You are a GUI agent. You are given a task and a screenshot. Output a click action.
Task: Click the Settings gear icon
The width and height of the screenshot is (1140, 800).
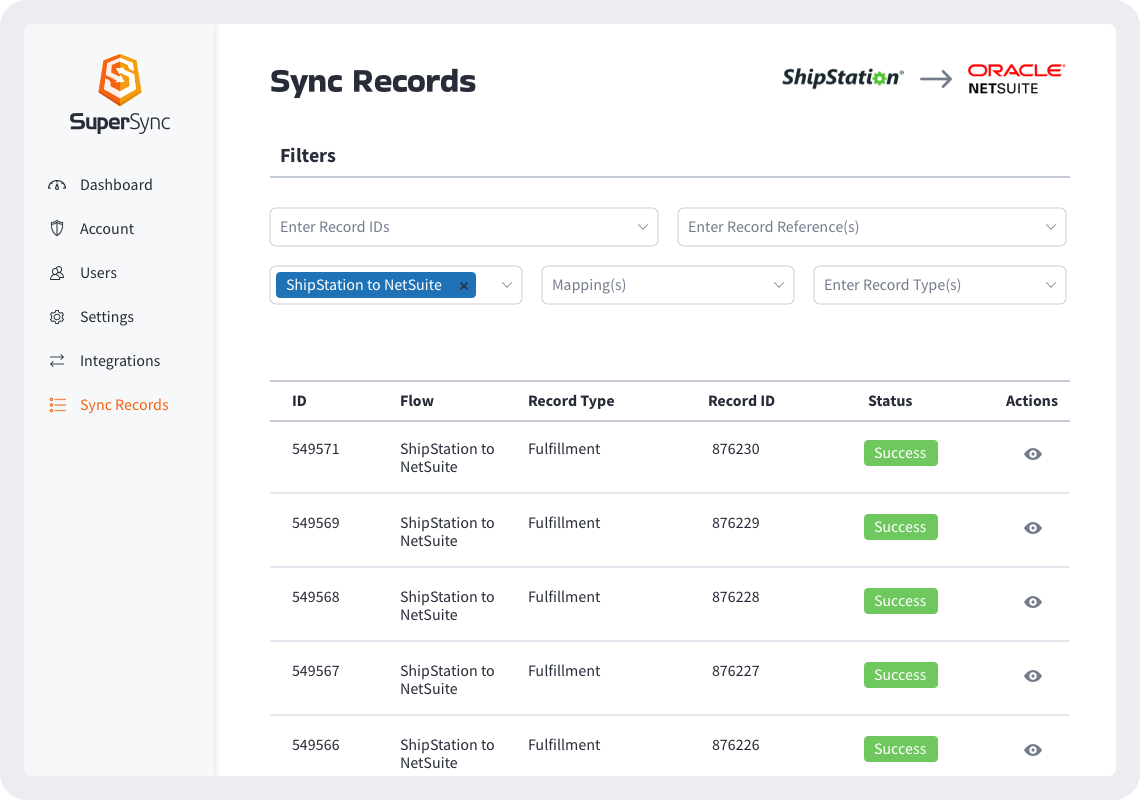[x=57, y=317]
